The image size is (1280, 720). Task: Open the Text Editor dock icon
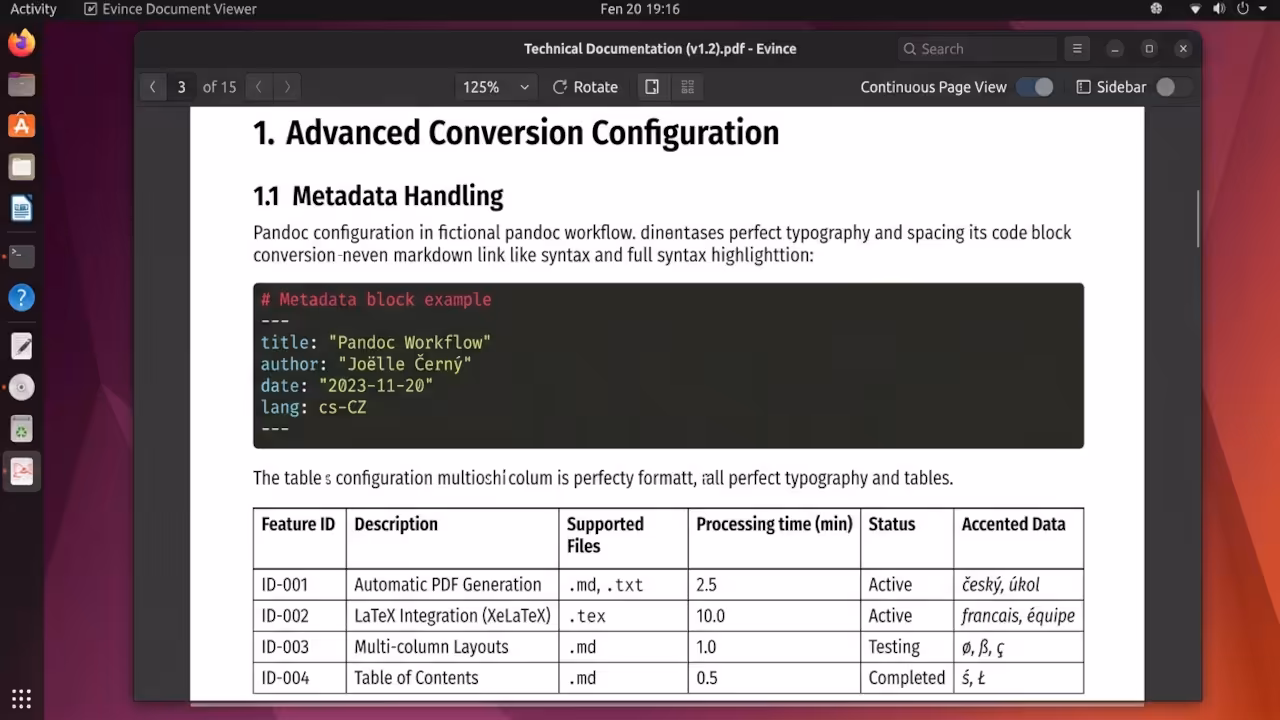pyautogui.click(x=21, y=346)
